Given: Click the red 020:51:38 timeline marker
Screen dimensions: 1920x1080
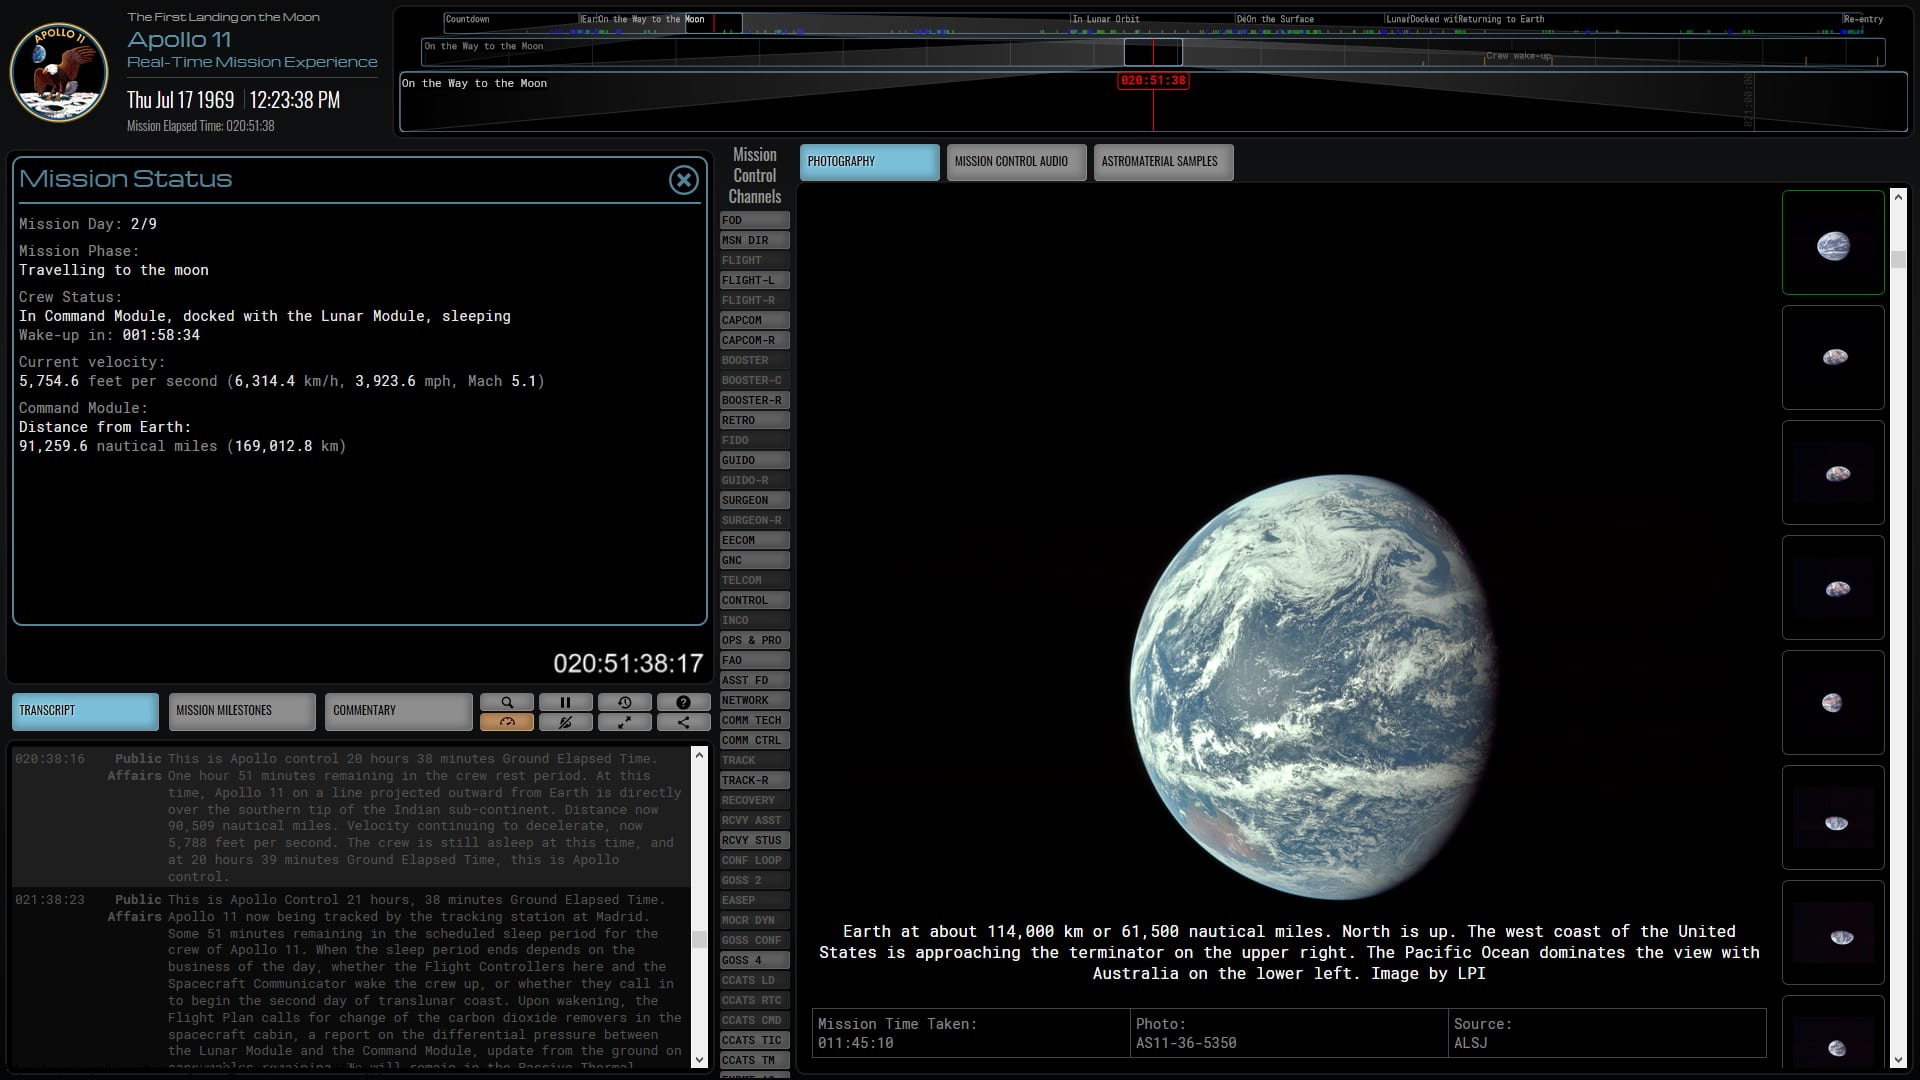Looking at the screenshot, I should point(1152,81).
